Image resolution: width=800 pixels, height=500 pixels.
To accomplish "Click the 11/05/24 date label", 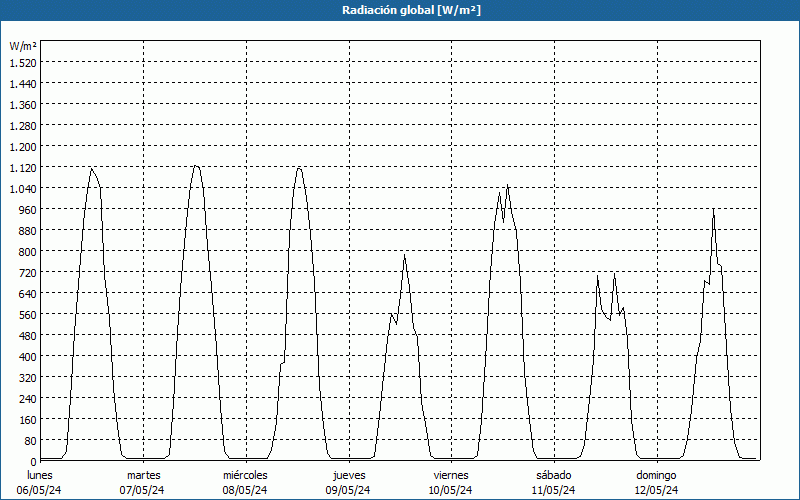I will click(554, 490).
